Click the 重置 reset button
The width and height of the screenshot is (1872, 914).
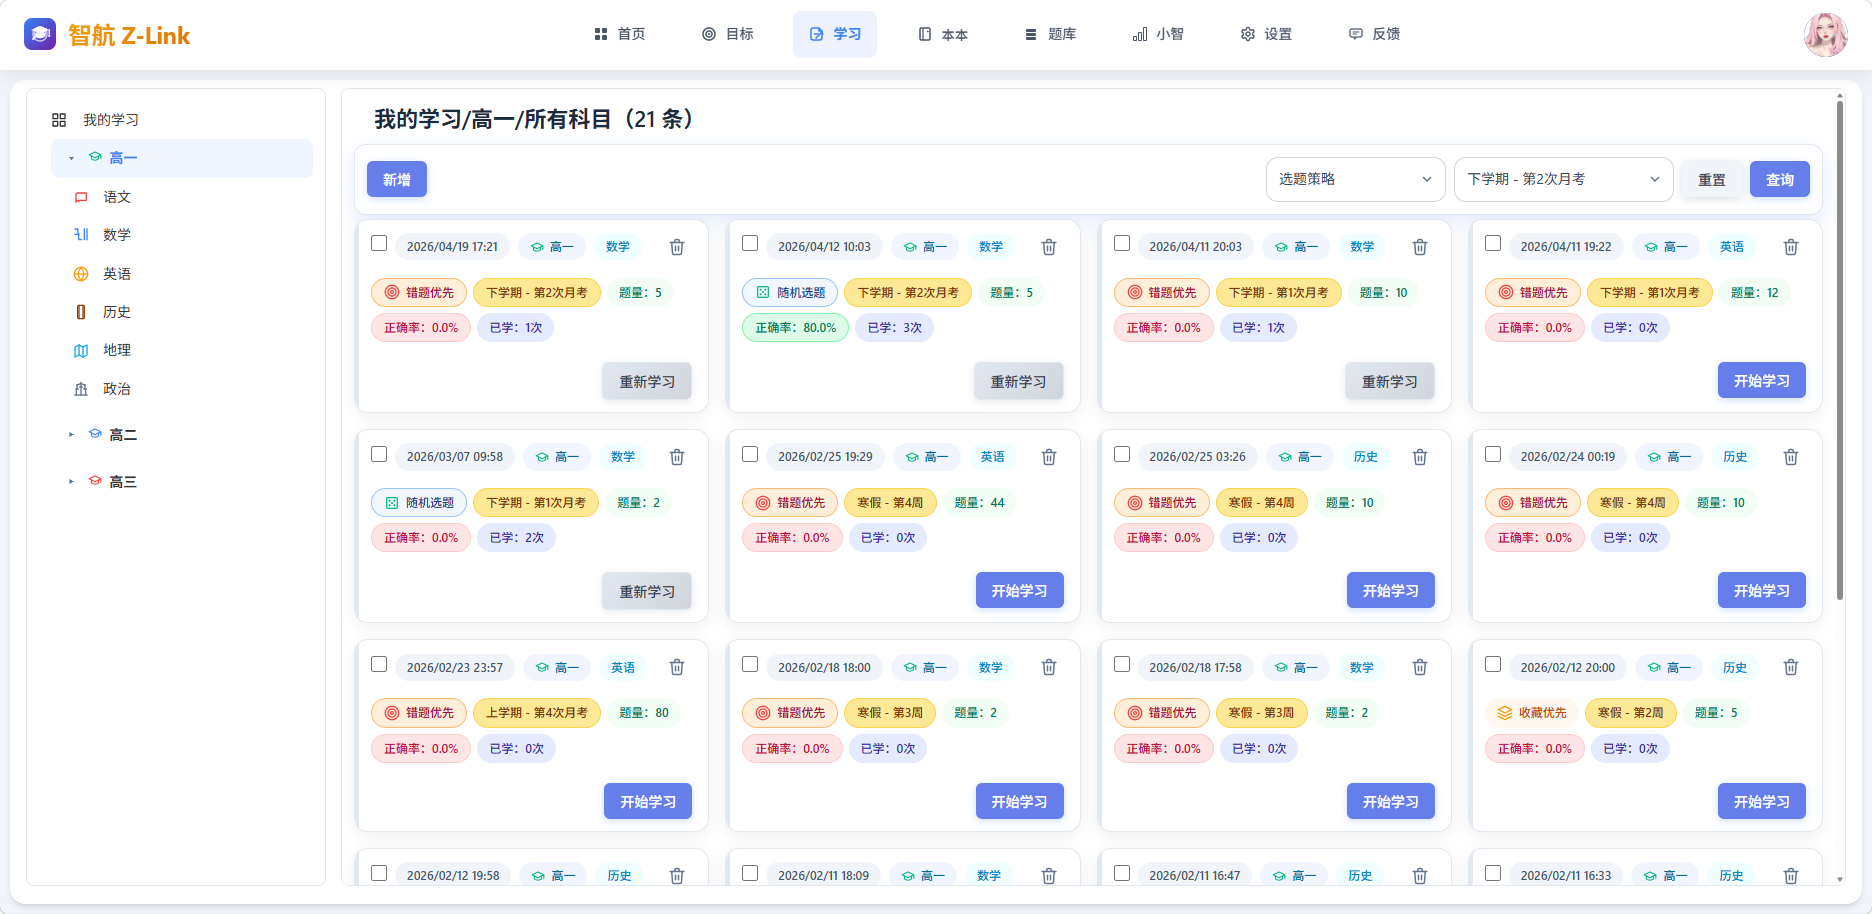pyautogui.click(x=1712, y=179)
